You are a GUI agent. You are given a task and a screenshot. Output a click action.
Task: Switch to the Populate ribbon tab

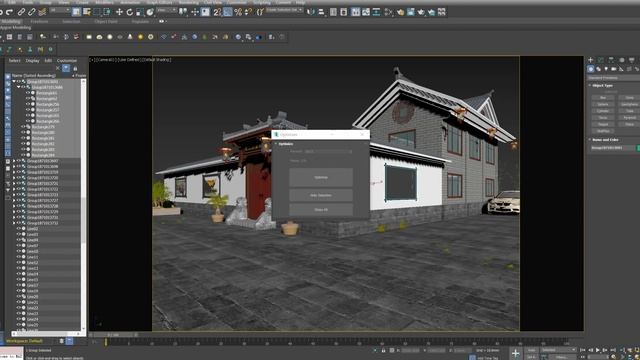(x=140, y=22)
